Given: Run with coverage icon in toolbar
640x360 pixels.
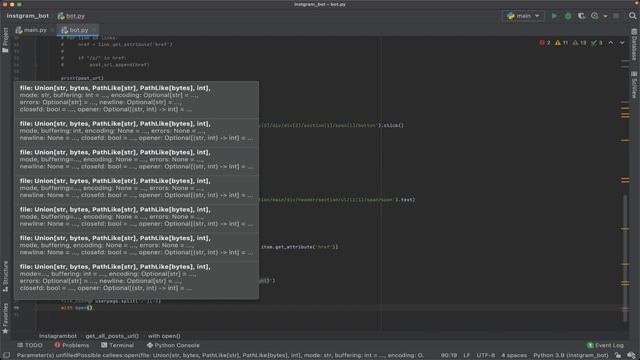Looking at the screenshot, I should click(x=581, y=16).
